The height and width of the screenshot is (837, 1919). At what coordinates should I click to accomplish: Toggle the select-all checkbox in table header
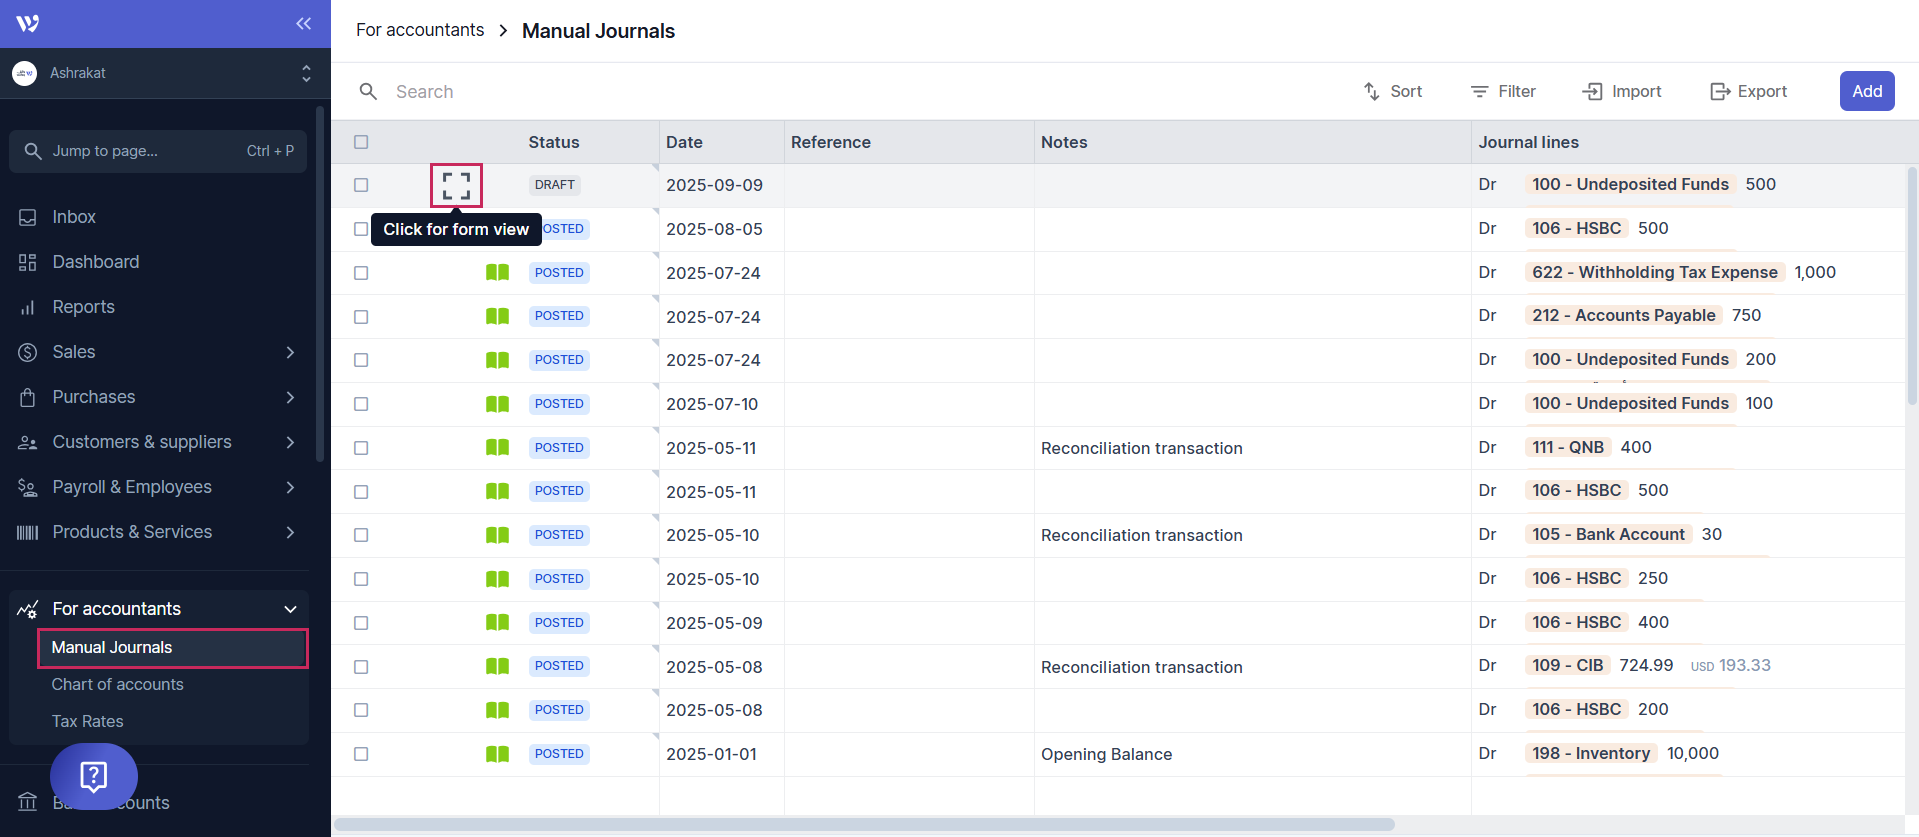coord(361,142)
